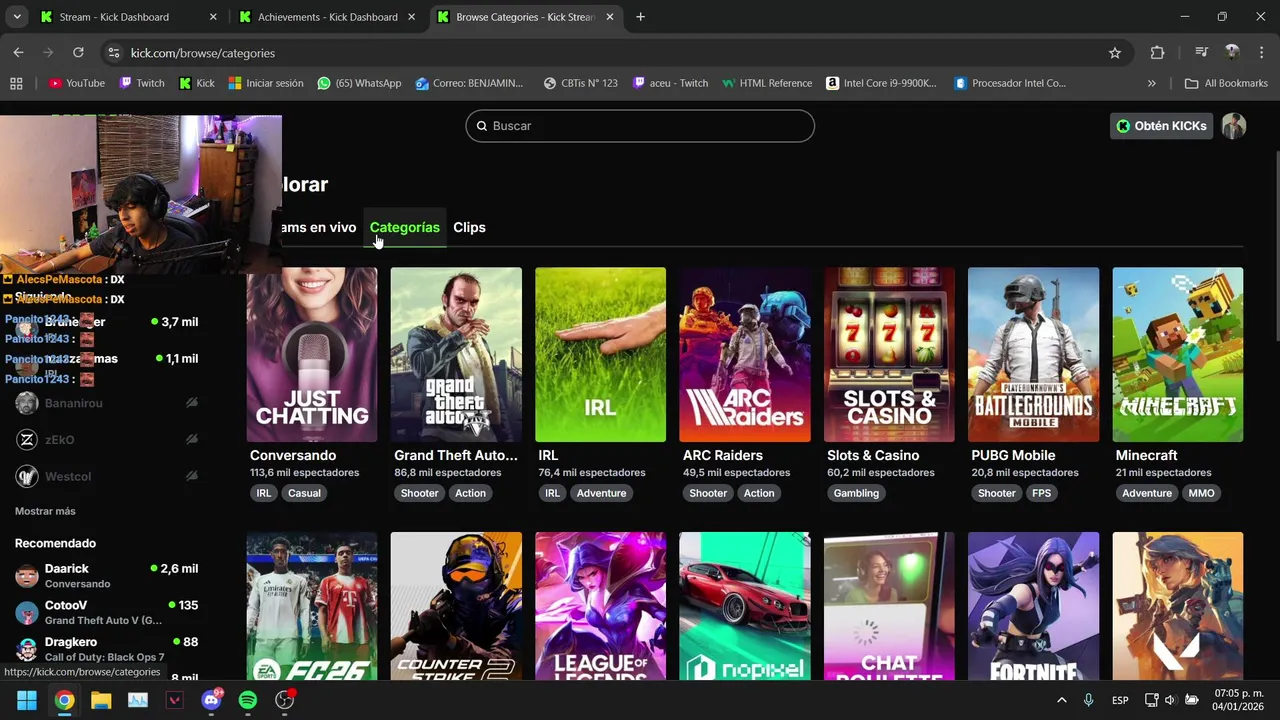Open the IRL category thumbnail
Screen dimensions: 1280x720
click(600, 354)
